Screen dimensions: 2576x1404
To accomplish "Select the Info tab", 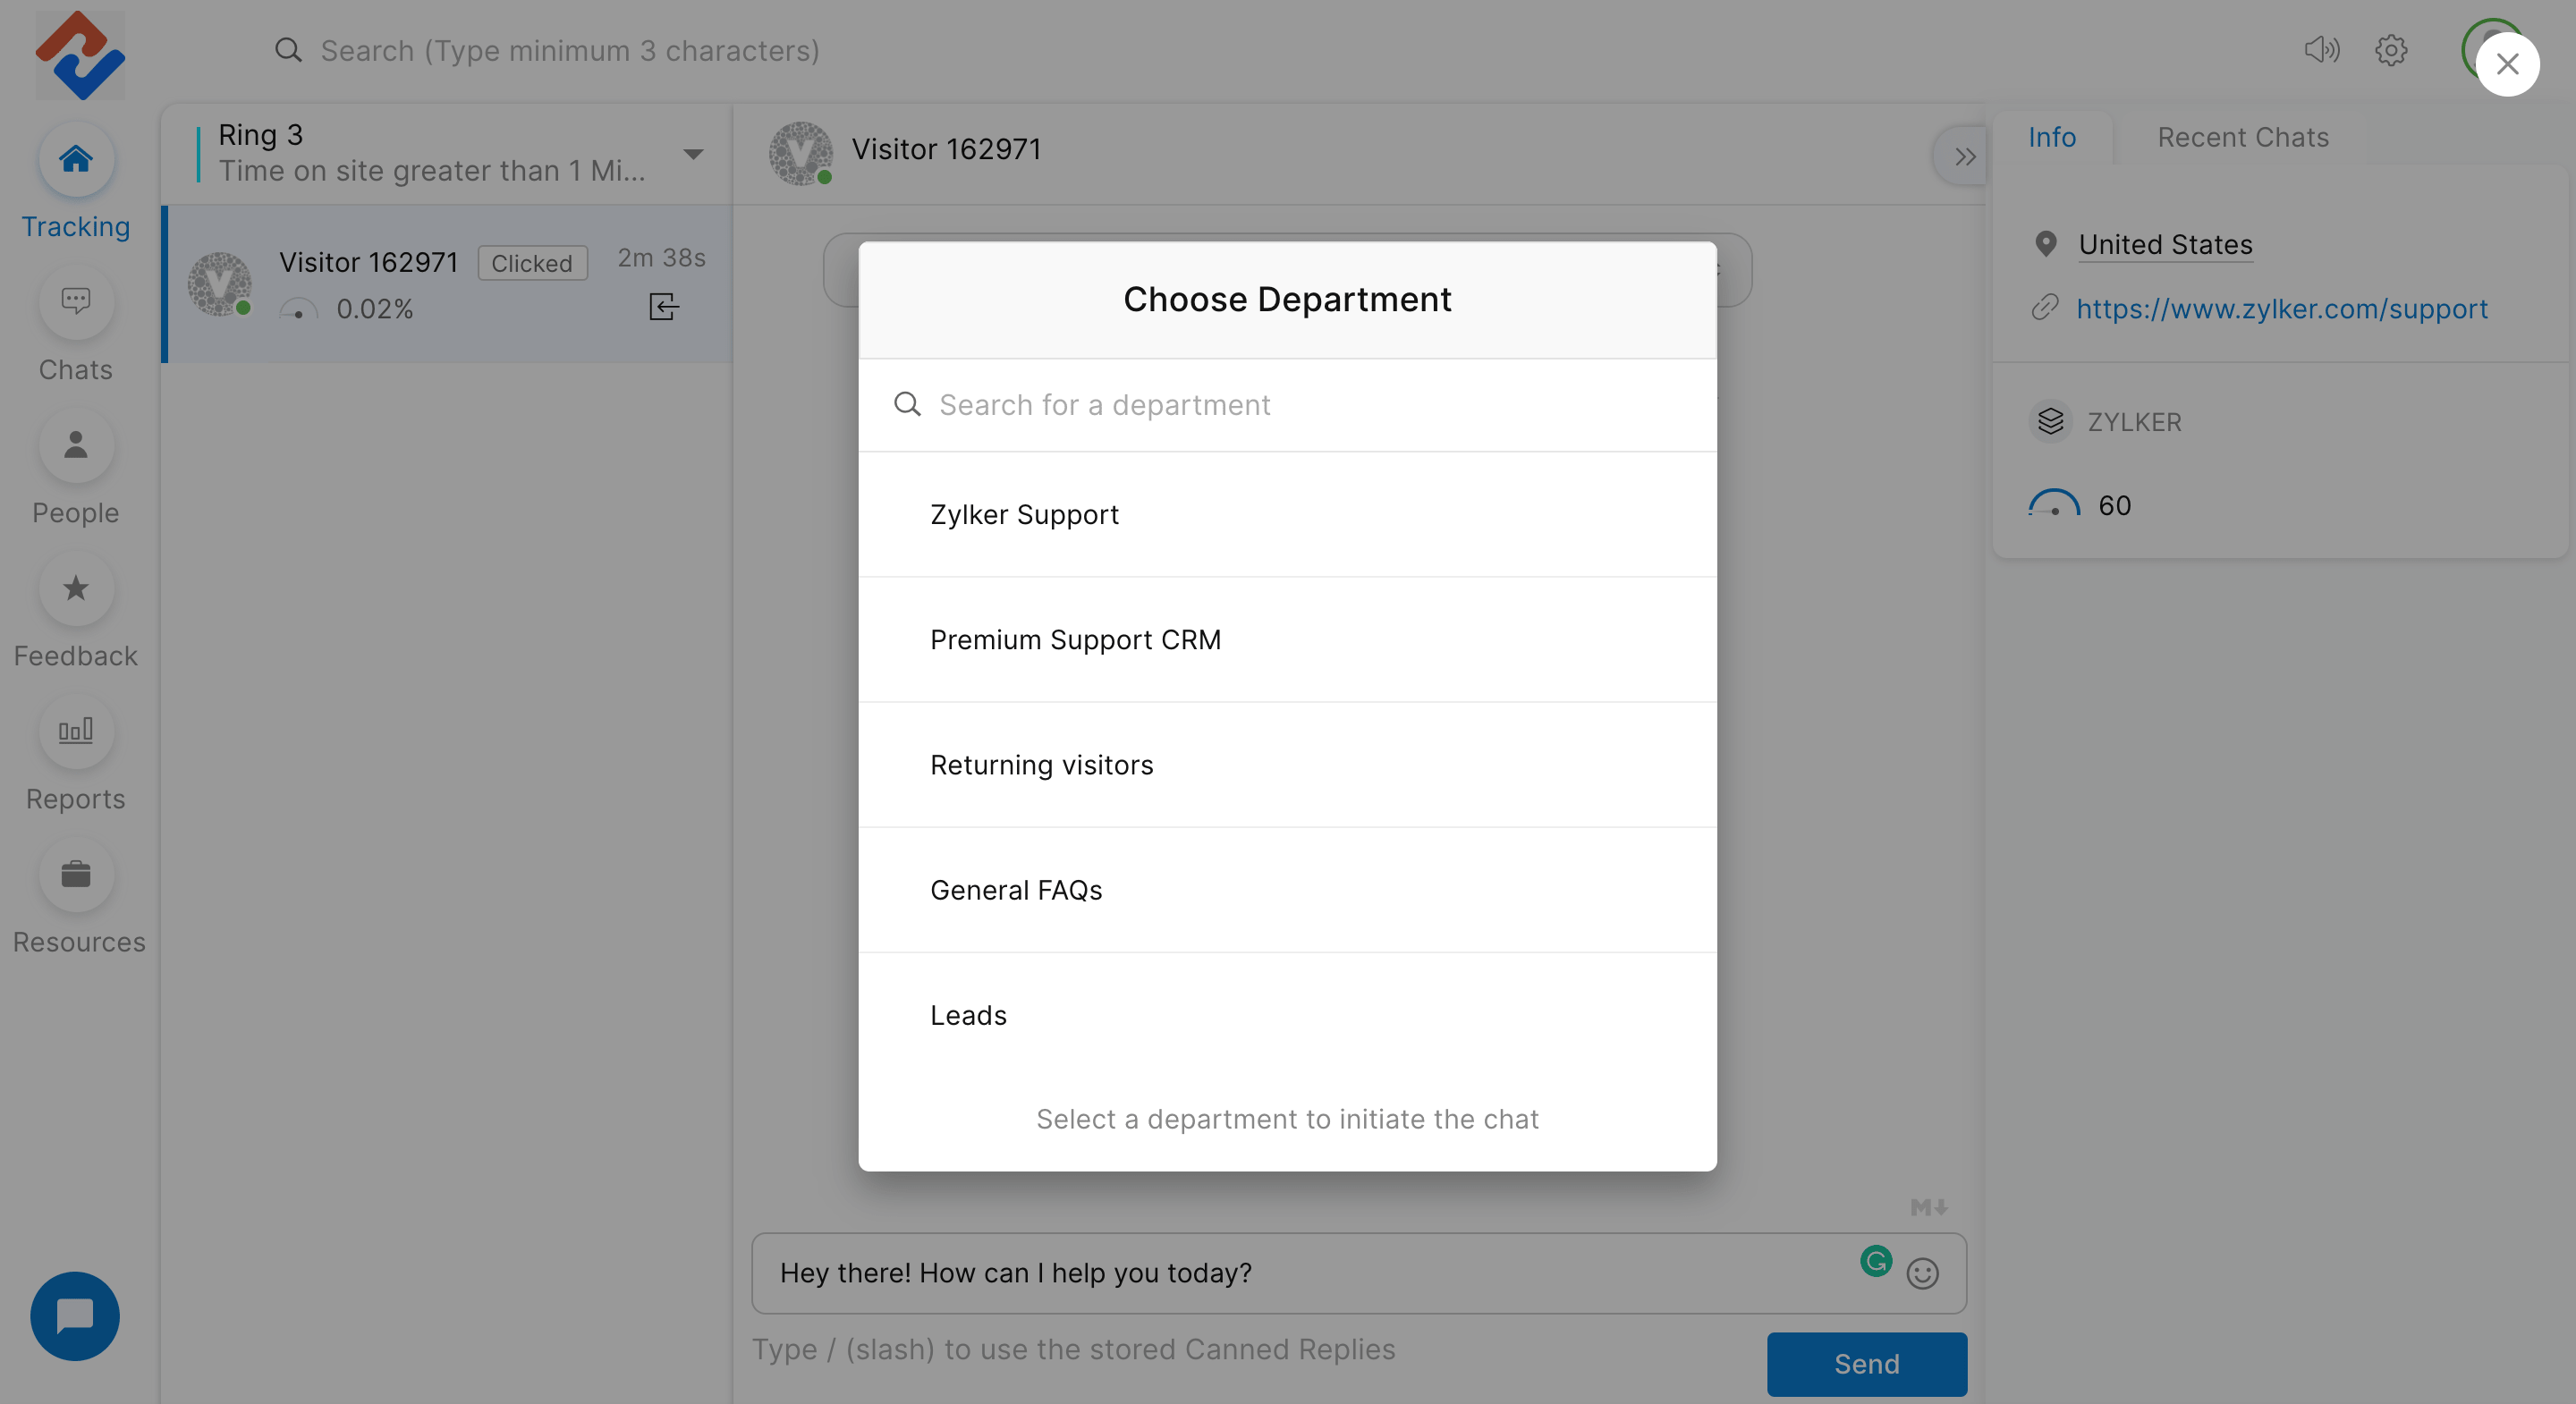I will point(2051,137).
